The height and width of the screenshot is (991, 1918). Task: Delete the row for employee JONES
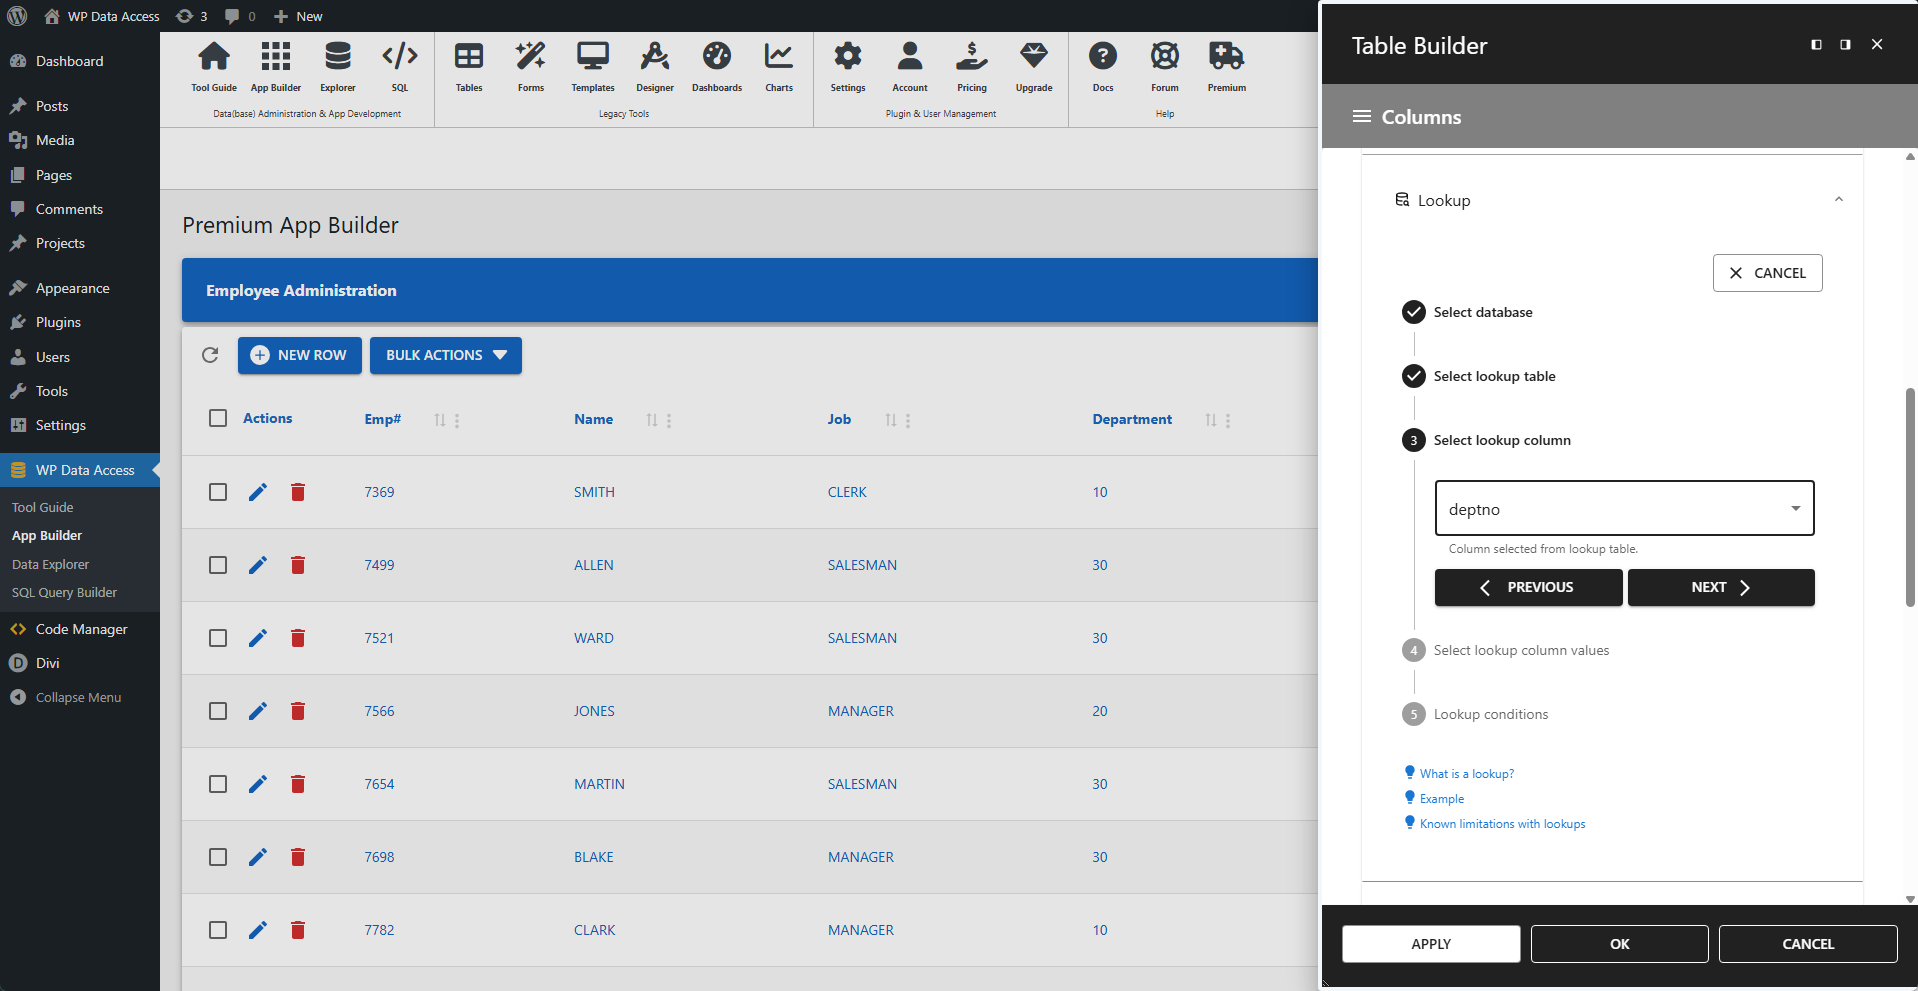(x=297, y=711)
